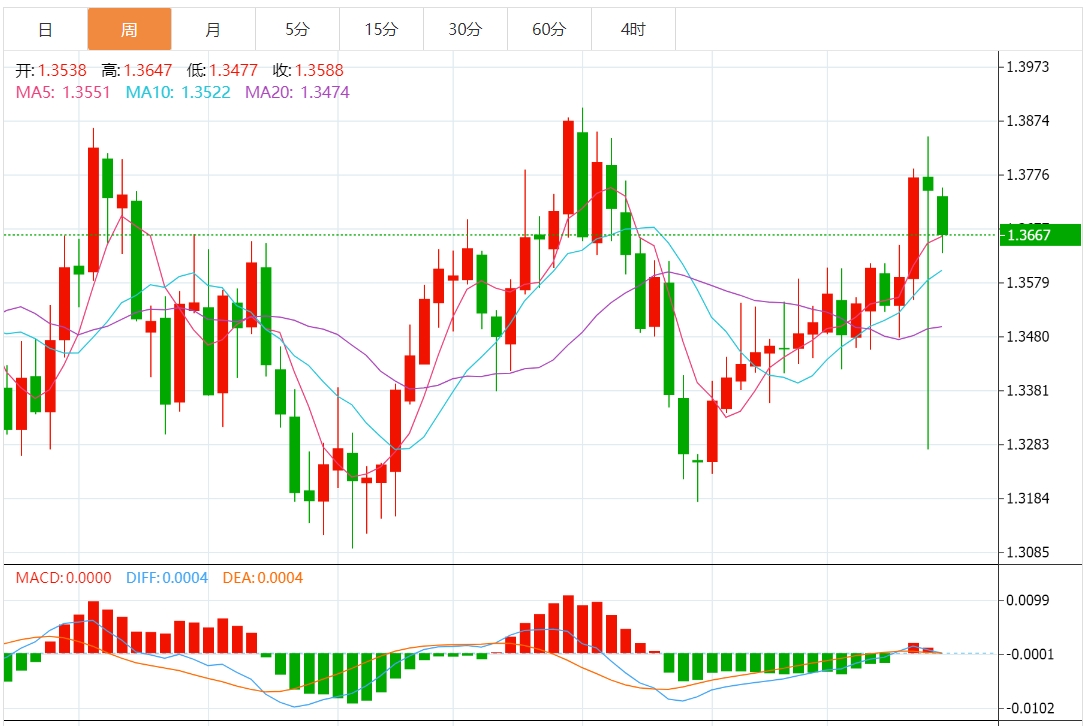
Task: Click the low price 1.3477
Action: pyautogui.click(x=233, y=70)
